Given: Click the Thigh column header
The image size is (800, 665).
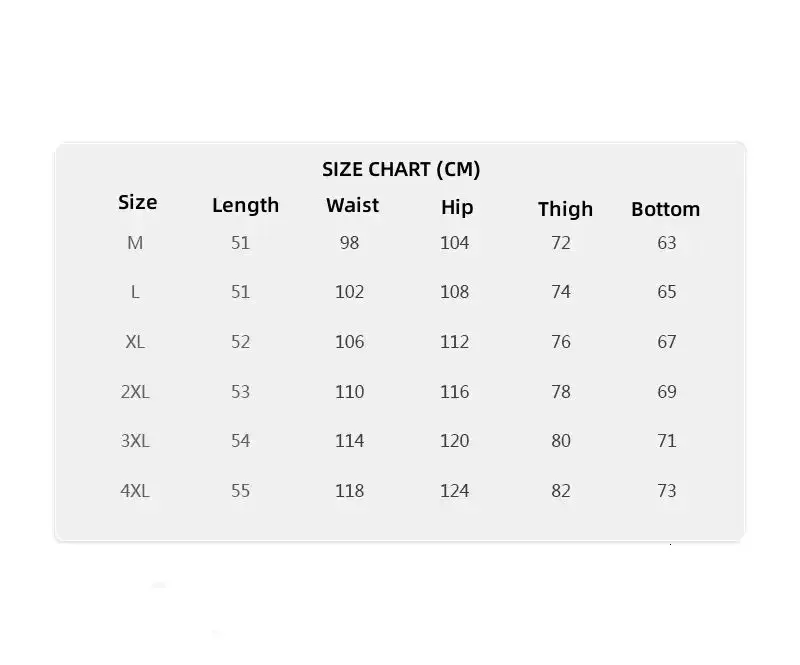Looking at the screenshot, I should (565, 208).
